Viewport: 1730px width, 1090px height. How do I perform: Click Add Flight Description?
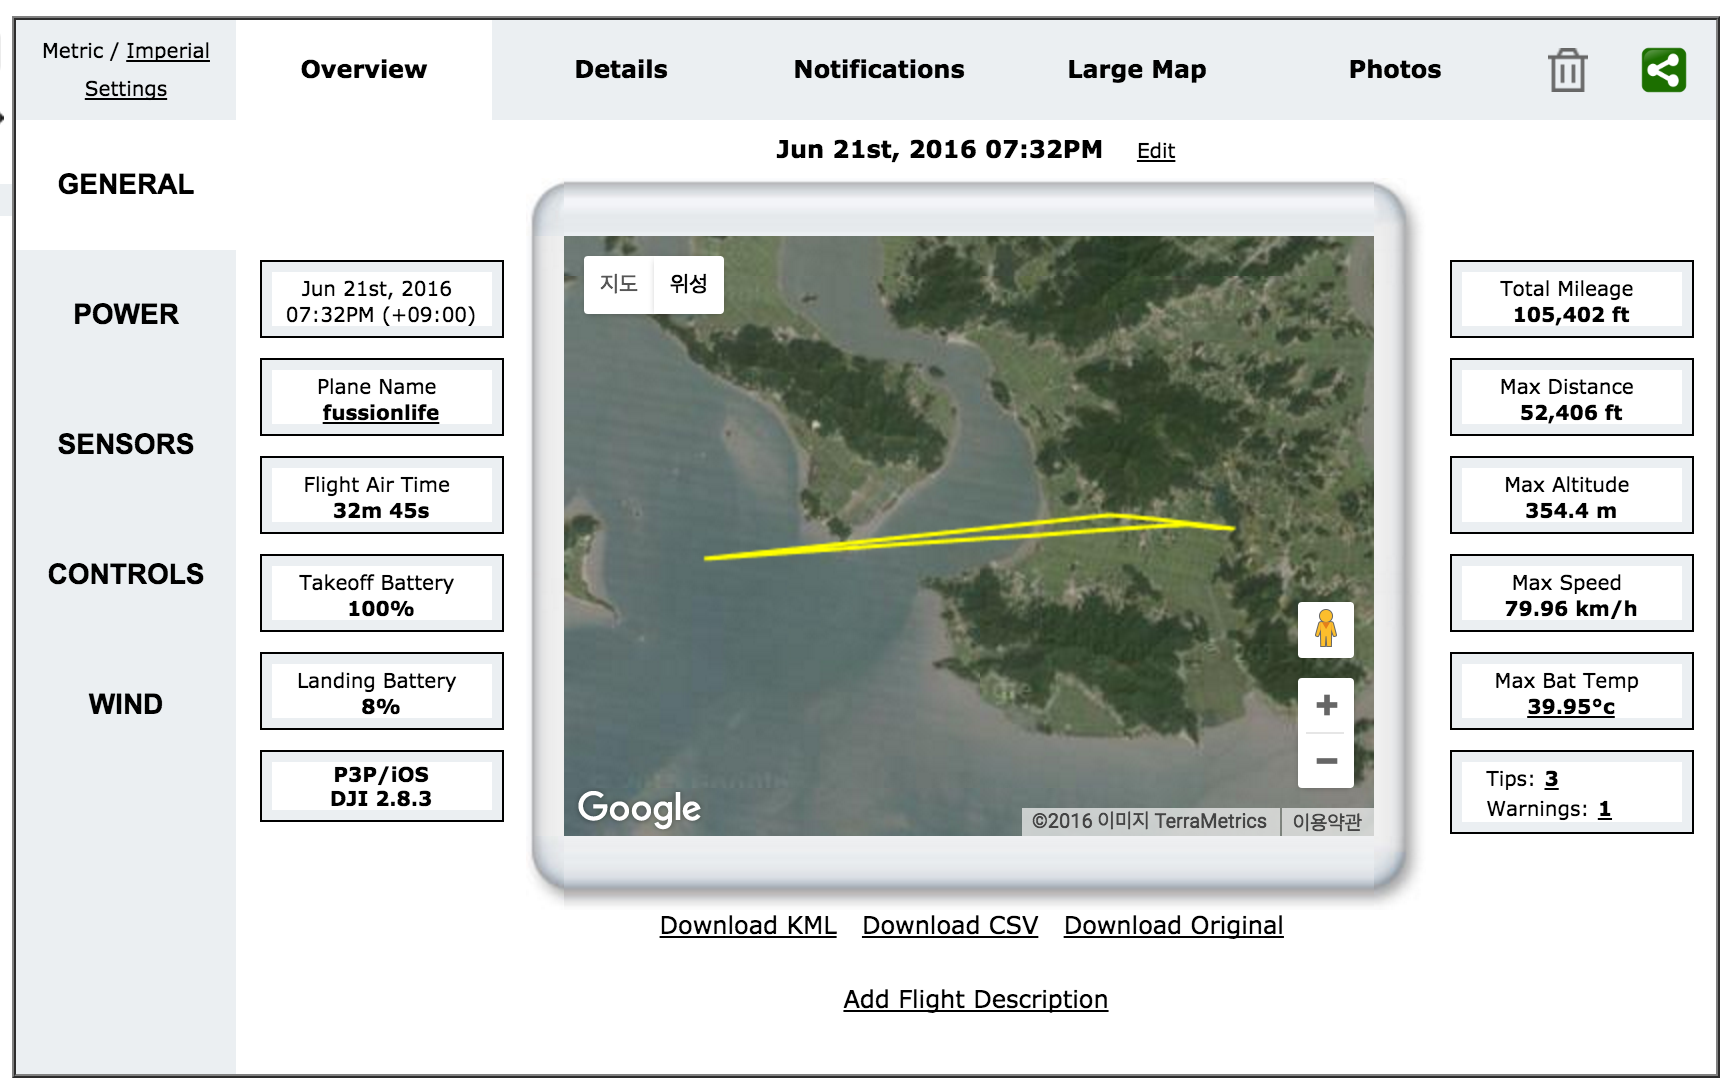pos(975,1000)
